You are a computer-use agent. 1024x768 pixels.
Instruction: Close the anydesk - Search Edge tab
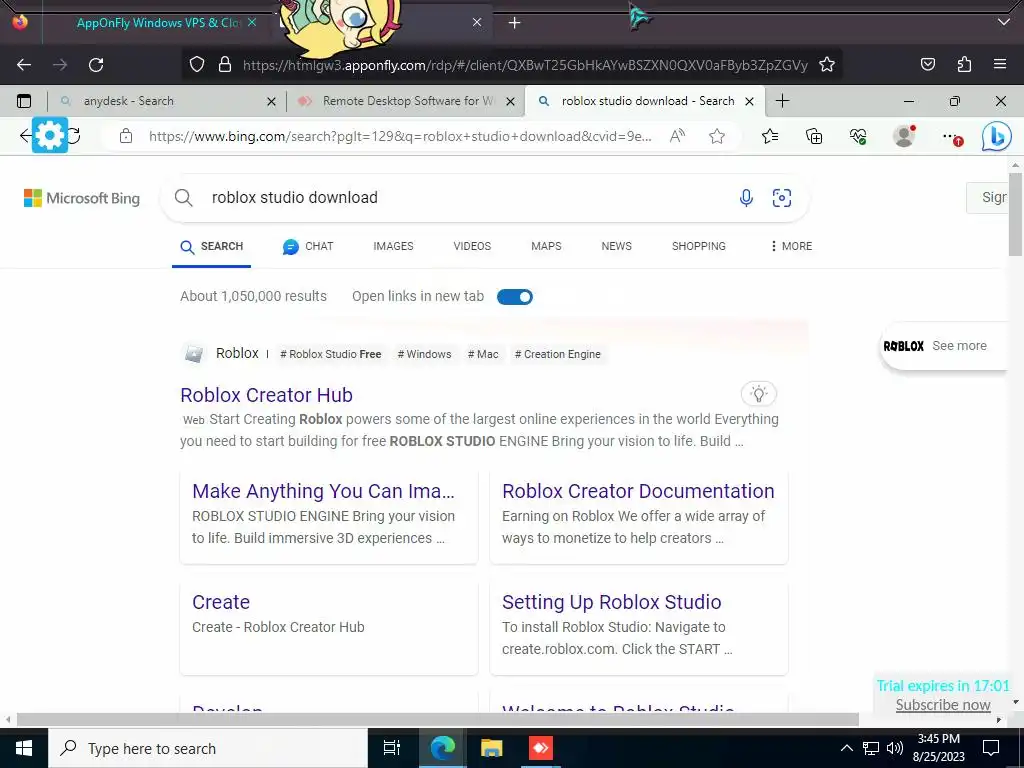pos(272,102)
